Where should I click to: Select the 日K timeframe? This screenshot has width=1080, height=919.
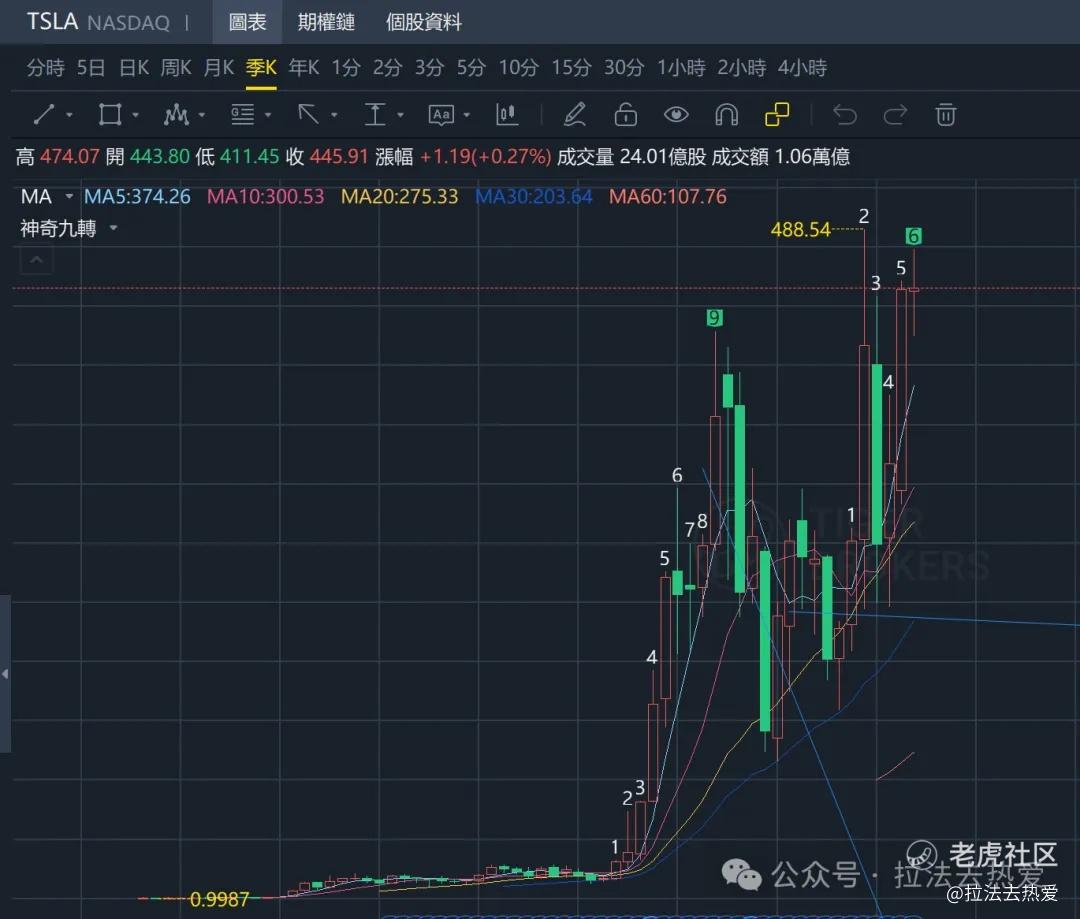(x=134, y=68)
